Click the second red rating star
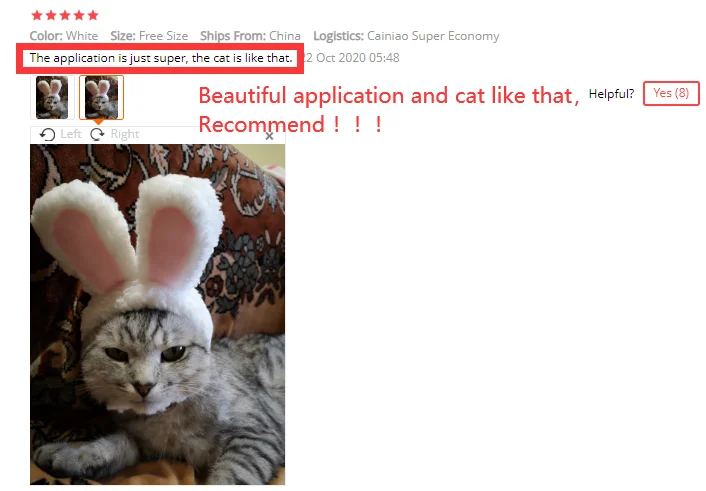 (51, 15)
